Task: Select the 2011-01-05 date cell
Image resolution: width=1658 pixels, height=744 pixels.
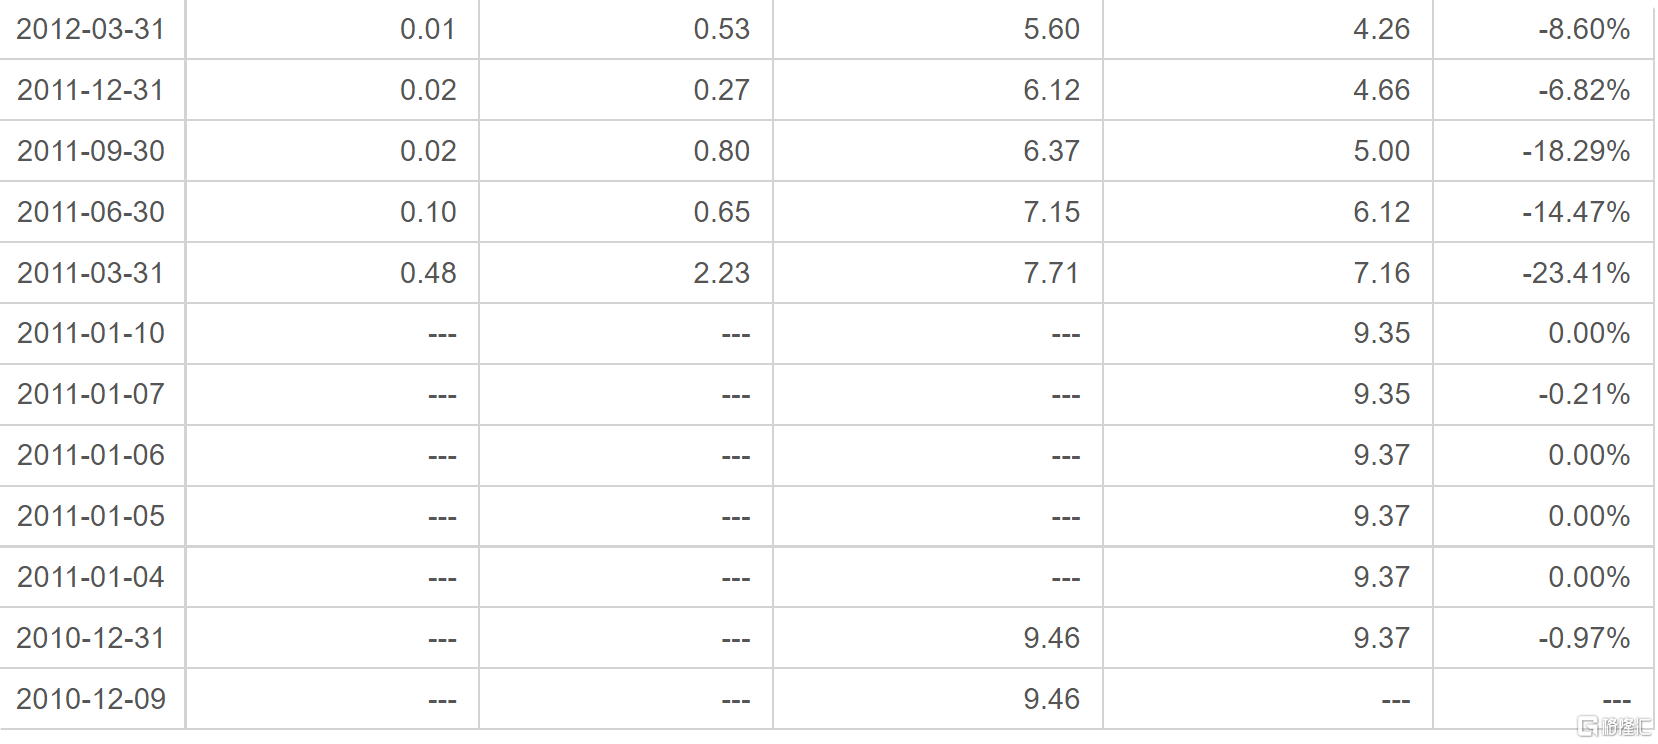Action: pyautogui.click(x=91, y=516)
